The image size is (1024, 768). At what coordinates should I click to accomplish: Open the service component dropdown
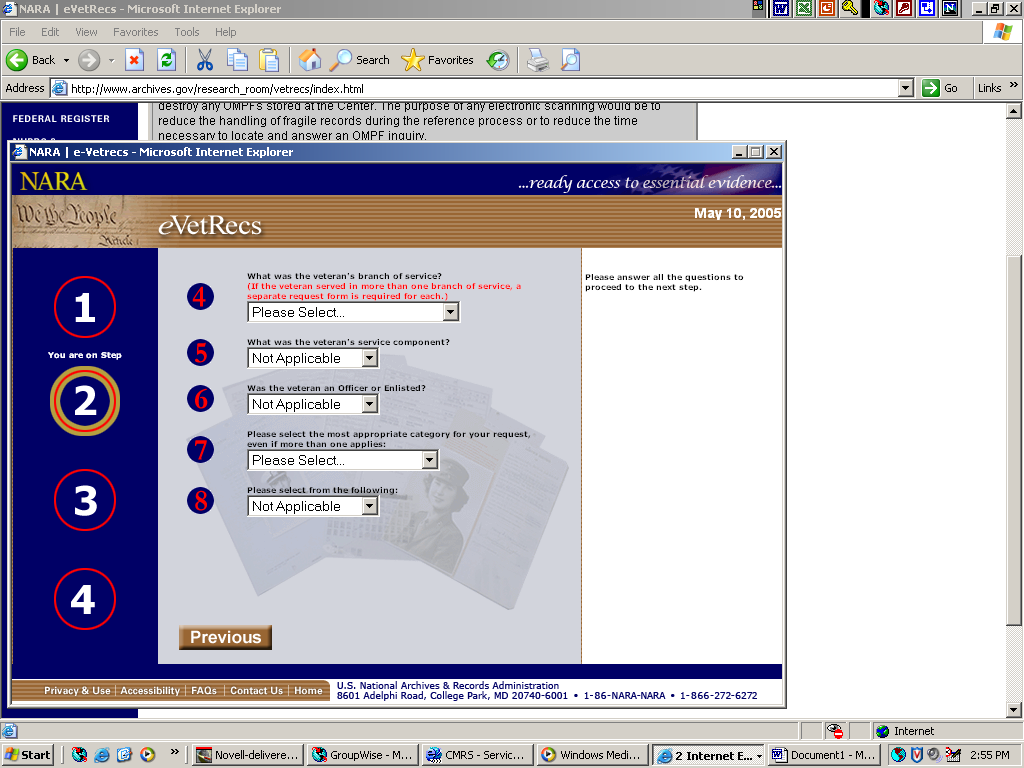pos(313,358)
